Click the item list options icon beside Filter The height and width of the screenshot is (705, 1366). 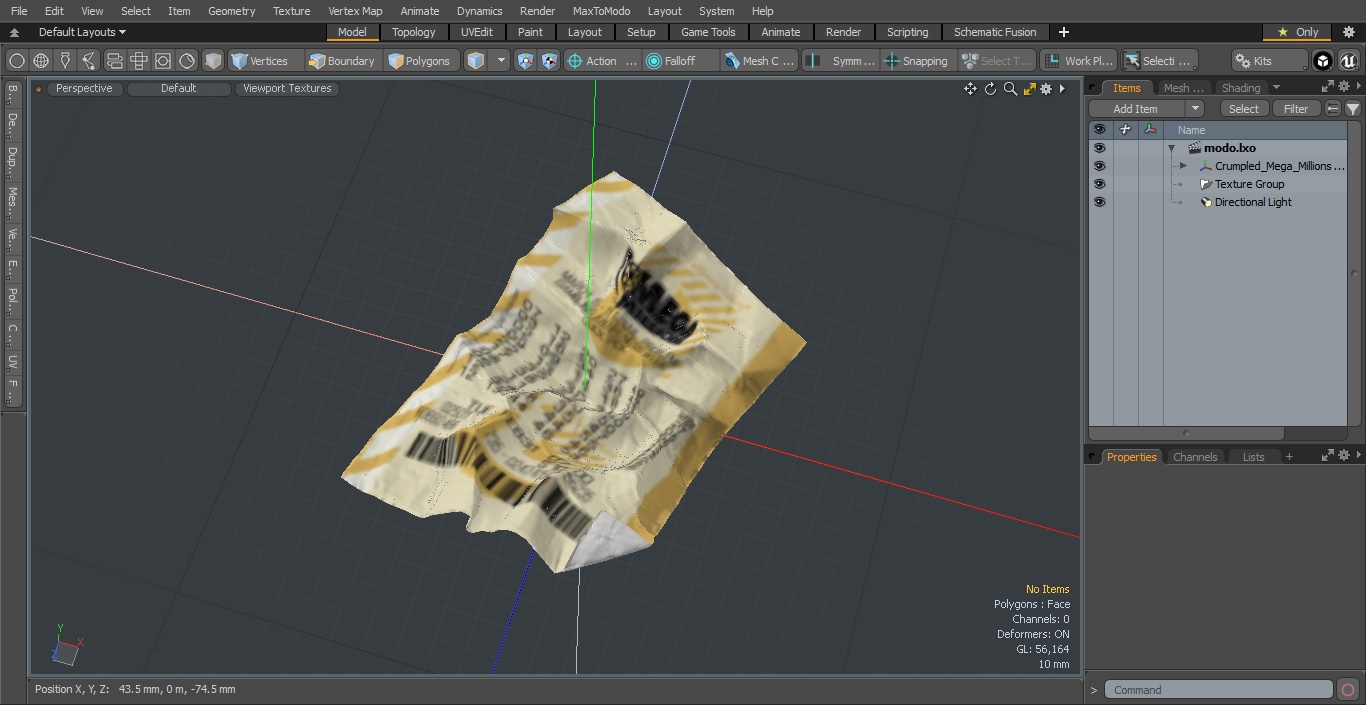click(1332, 109)
